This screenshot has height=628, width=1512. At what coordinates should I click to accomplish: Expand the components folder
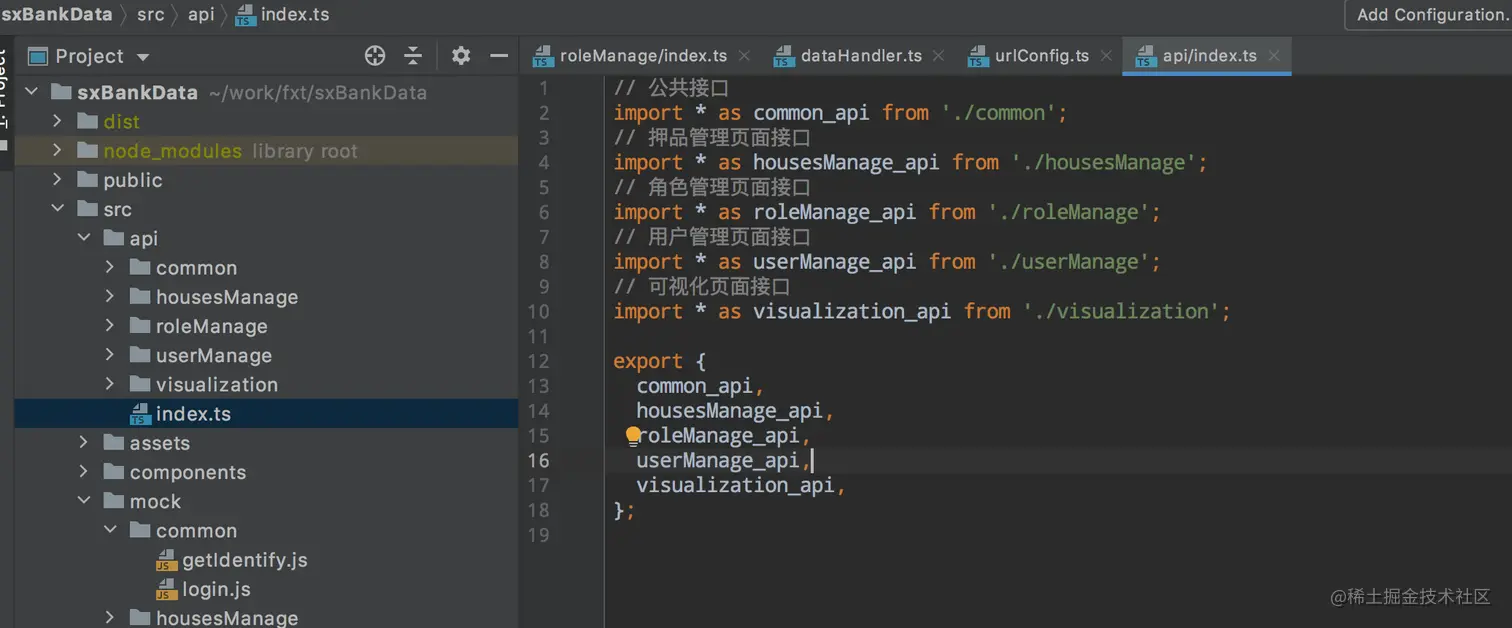tap(84, 472)
